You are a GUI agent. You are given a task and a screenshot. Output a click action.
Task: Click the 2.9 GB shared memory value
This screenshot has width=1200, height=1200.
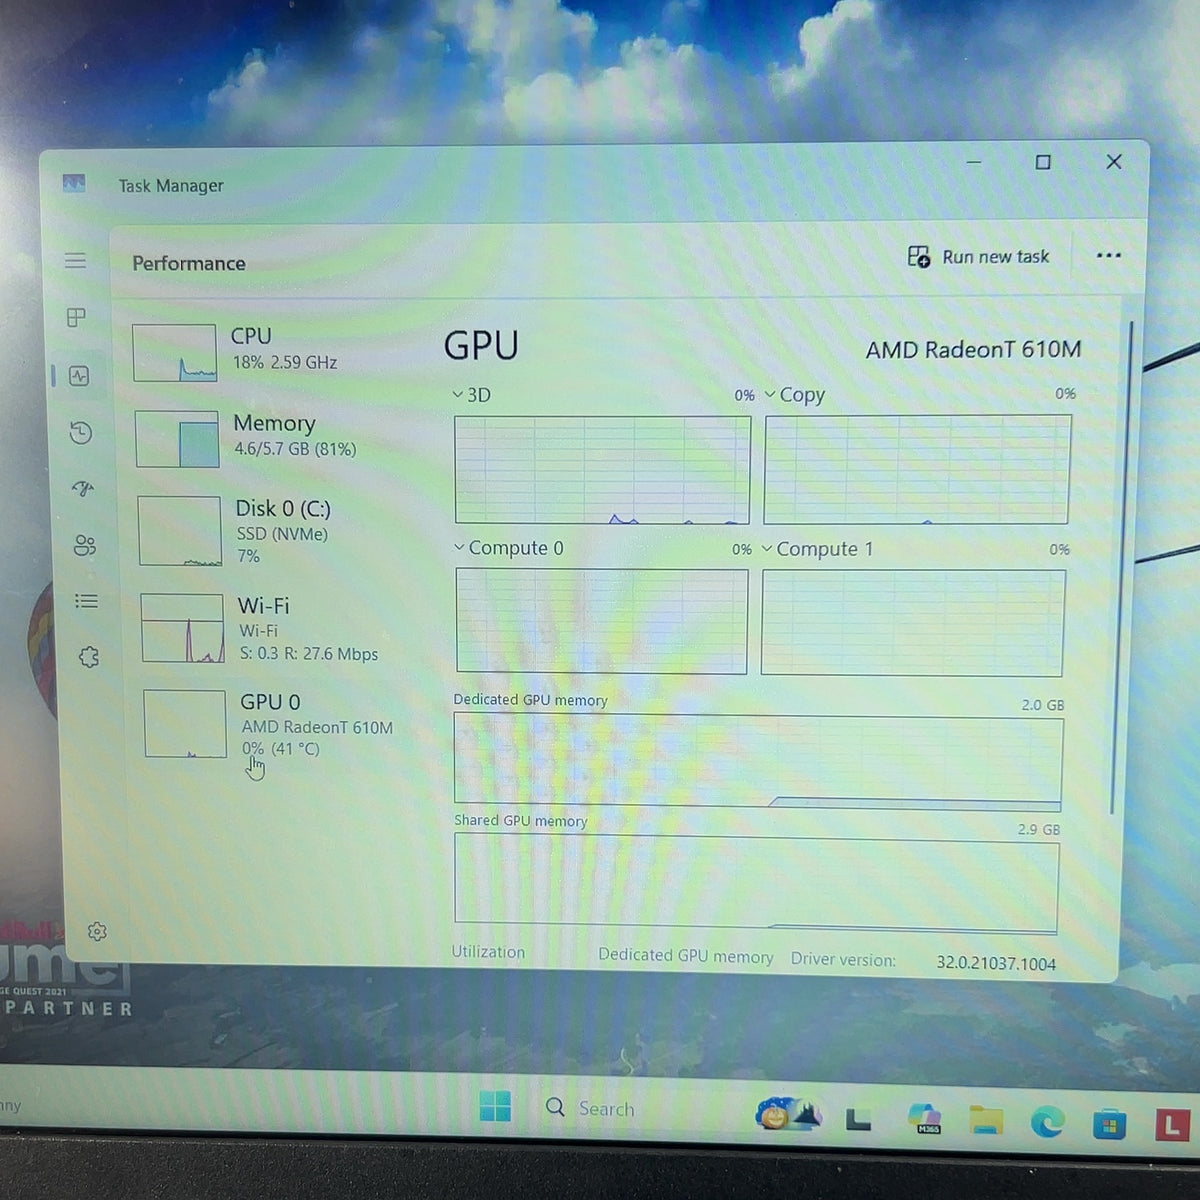click(x=1039, y=829)
